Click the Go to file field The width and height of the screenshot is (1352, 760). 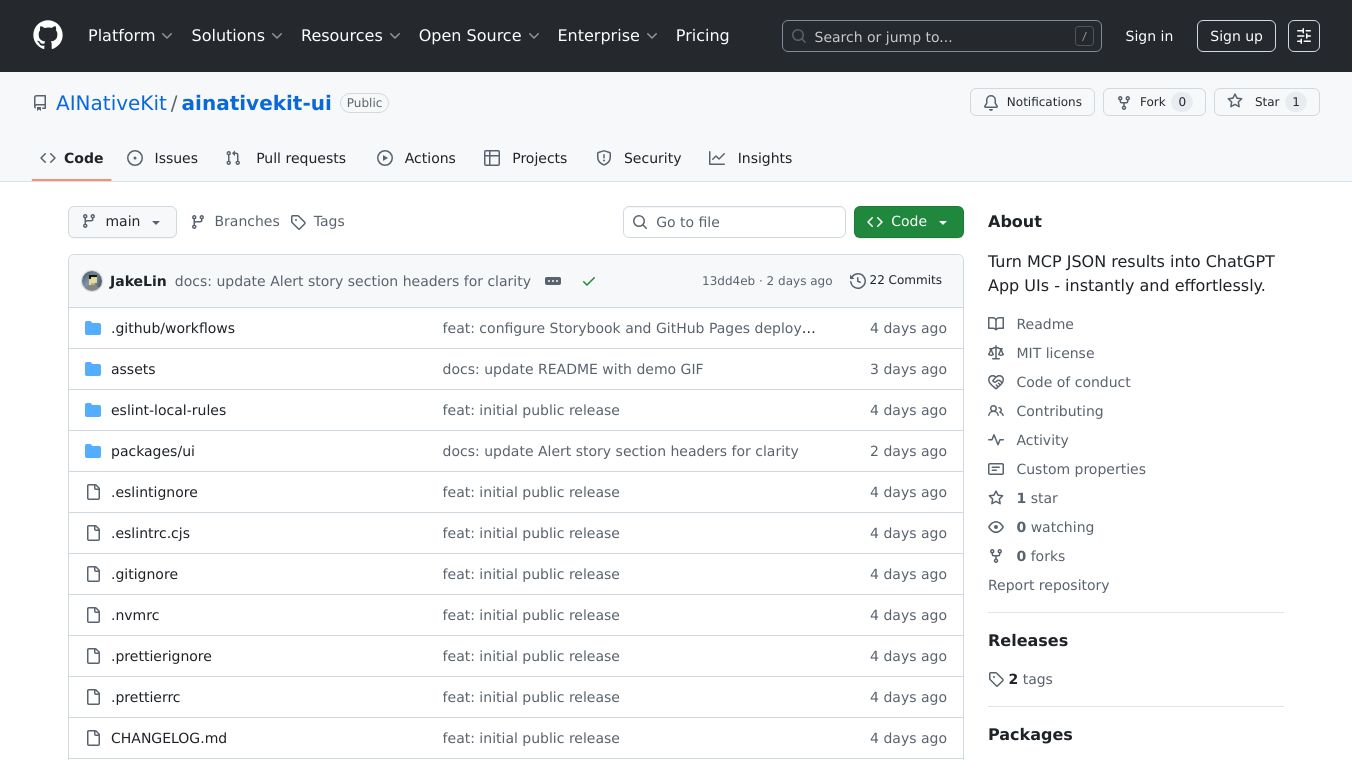pos(734,222)
